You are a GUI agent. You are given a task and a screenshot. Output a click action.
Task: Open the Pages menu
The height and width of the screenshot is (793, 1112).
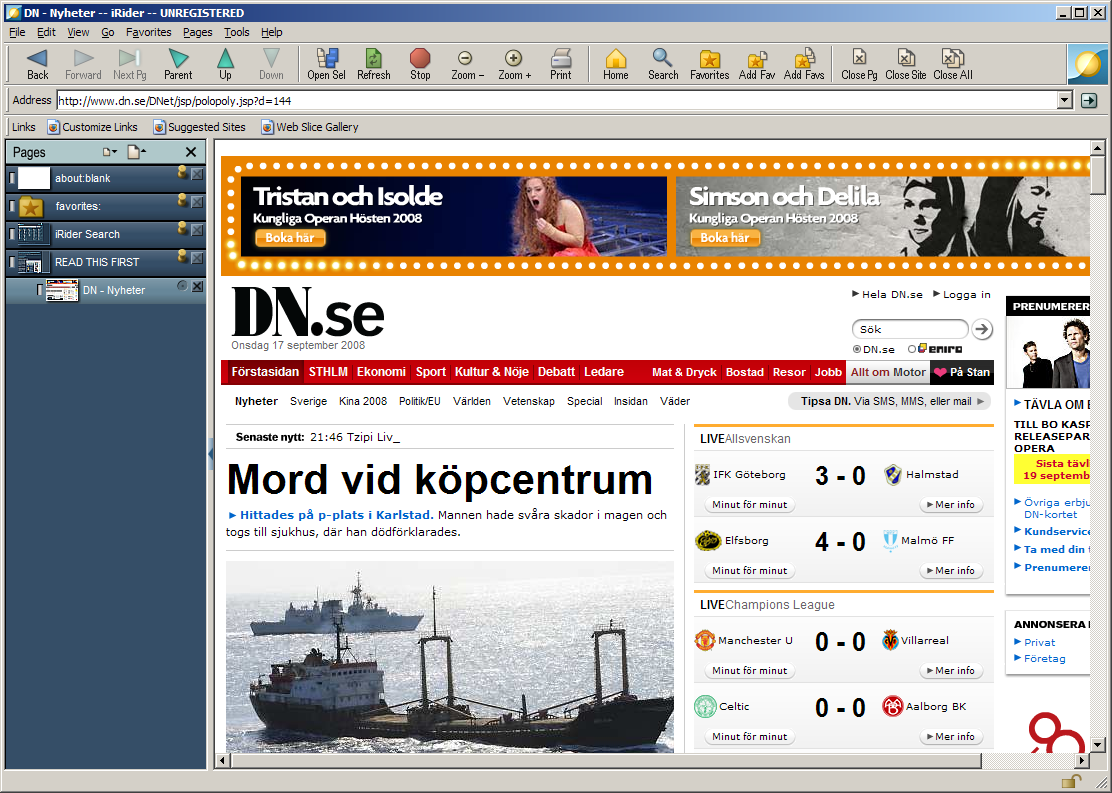(197, 32)
